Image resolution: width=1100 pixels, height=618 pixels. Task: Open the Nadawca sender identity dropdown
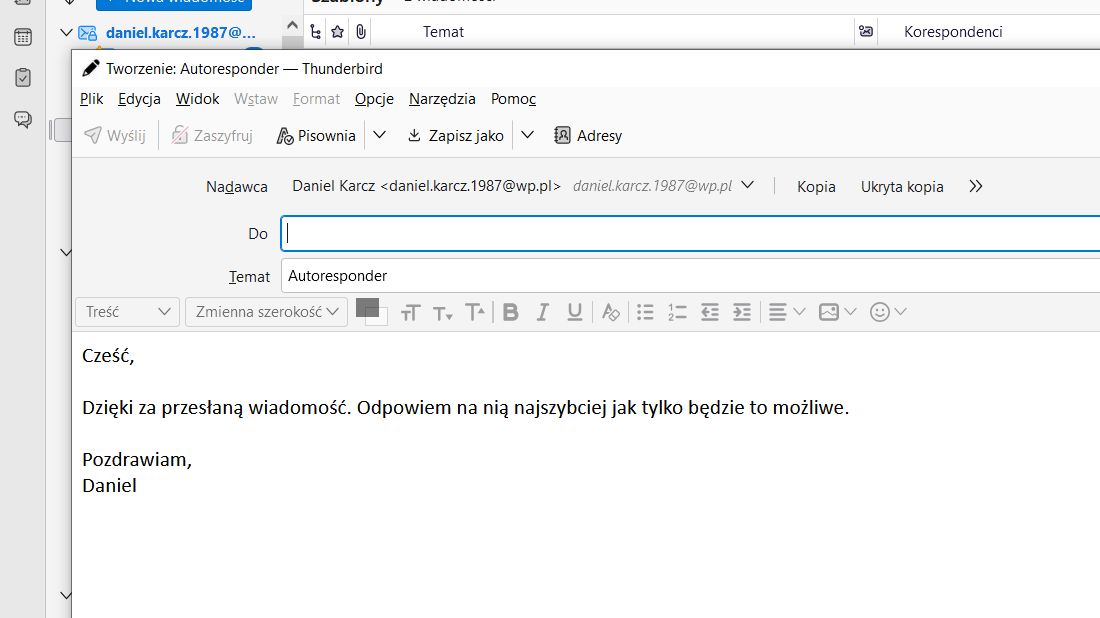(747, 185)
